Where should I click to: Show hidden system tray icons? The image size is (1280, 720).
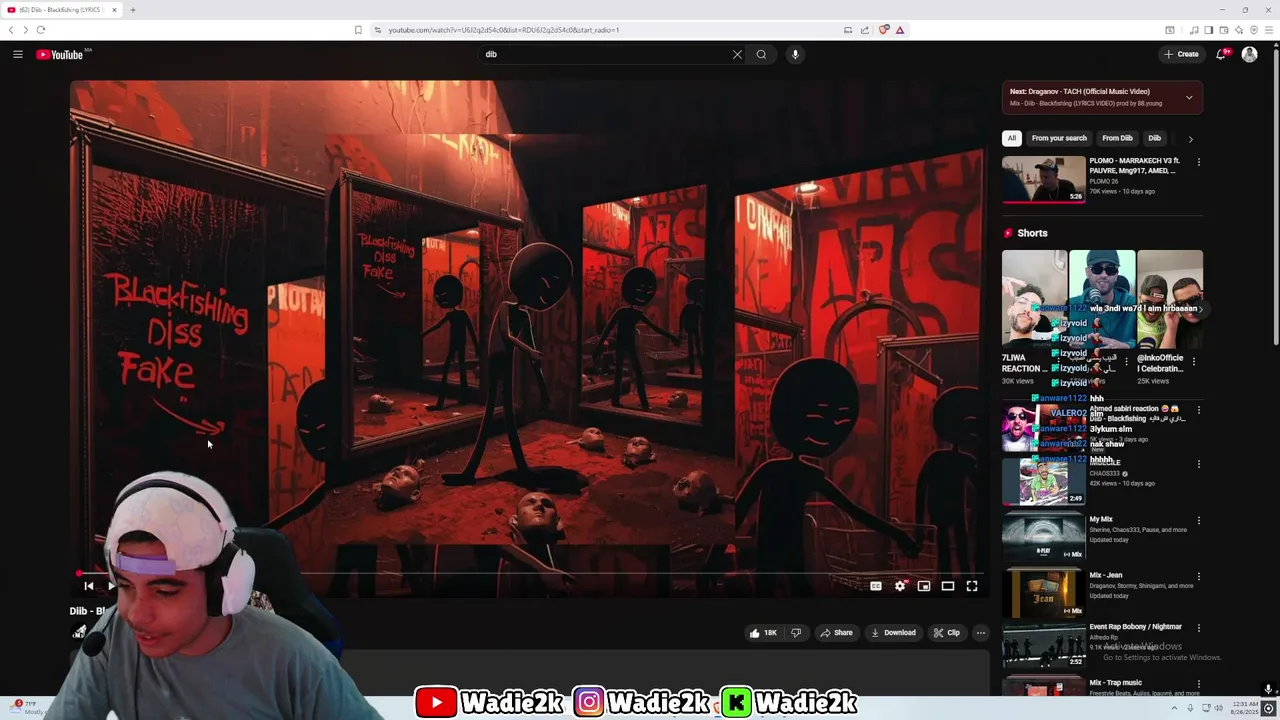point(1175,708)
